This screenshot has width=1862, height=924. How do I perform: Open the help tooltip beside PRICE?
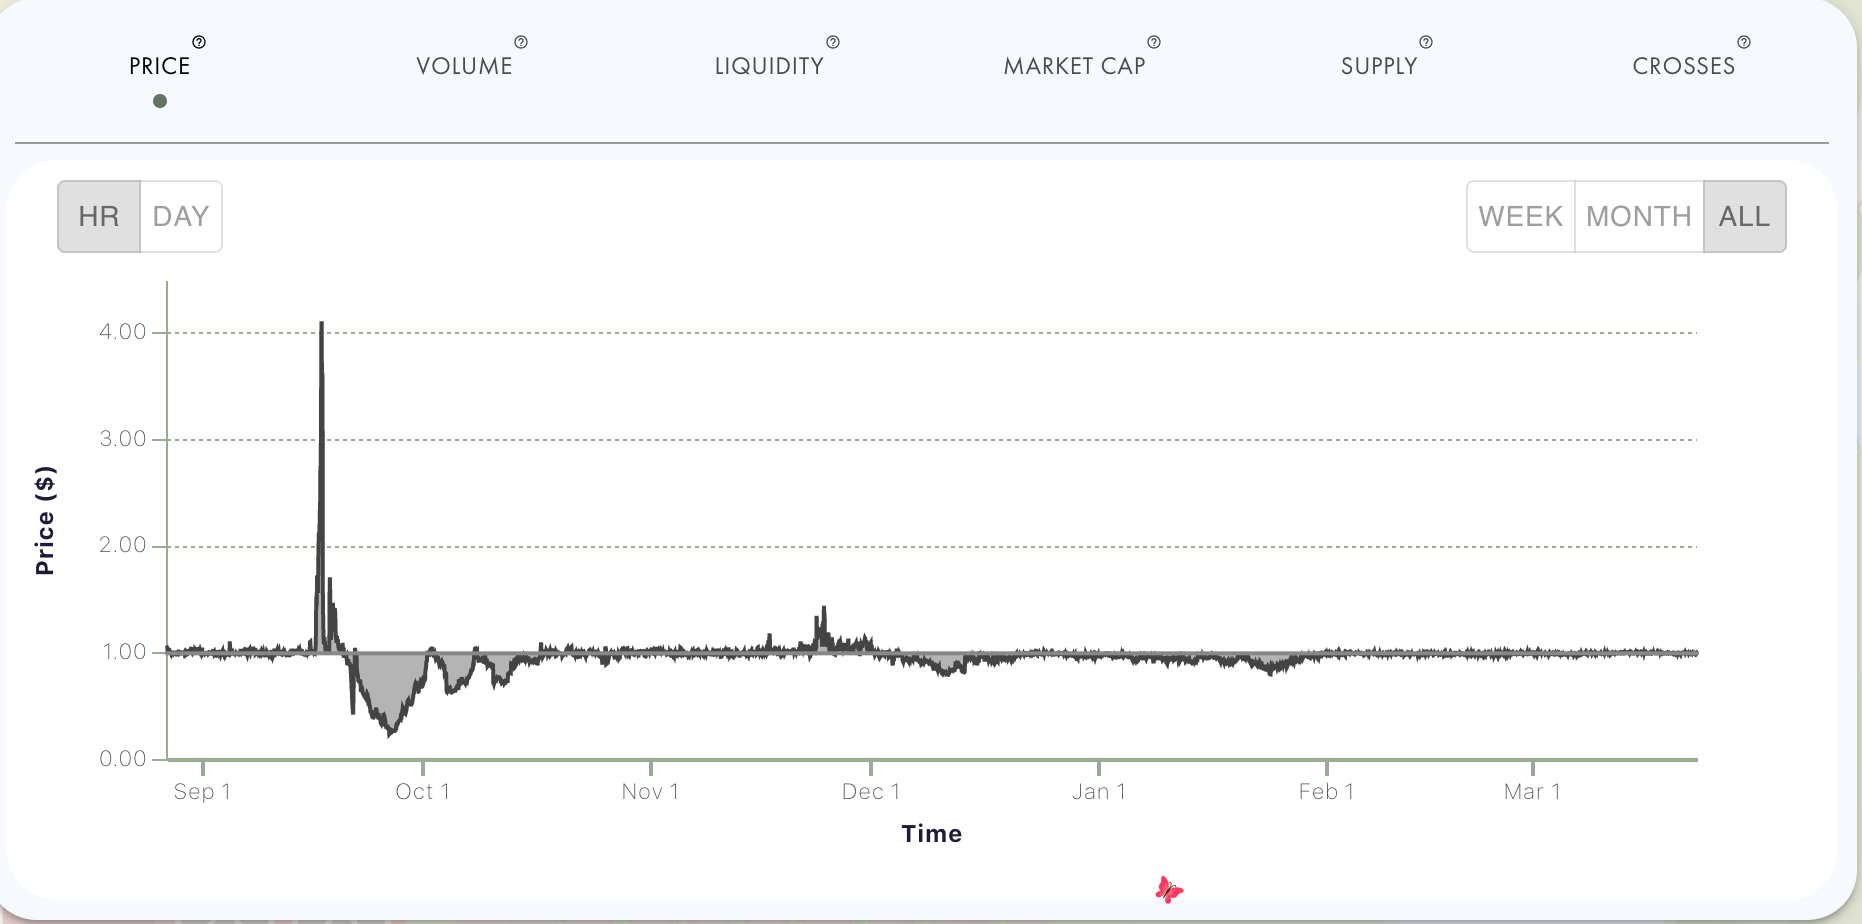pyautogui.click(x=199, y=42)
